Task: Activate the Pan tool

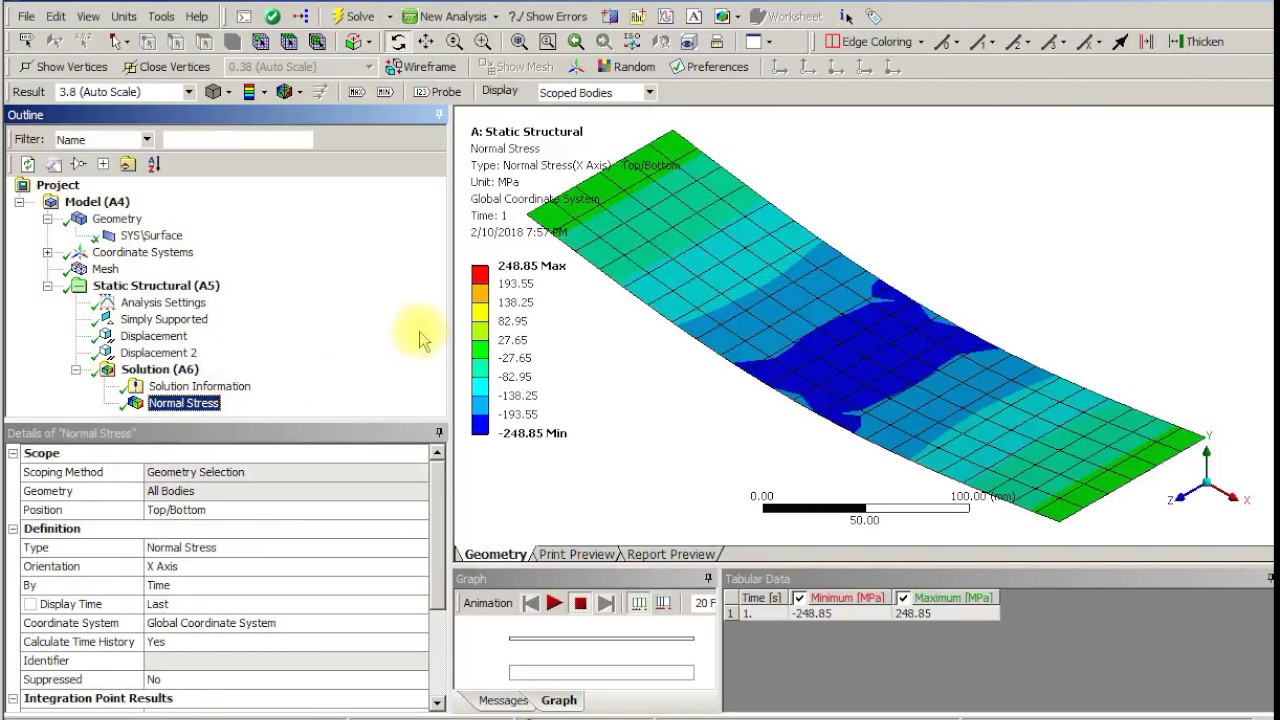Action: pos(426,42)
